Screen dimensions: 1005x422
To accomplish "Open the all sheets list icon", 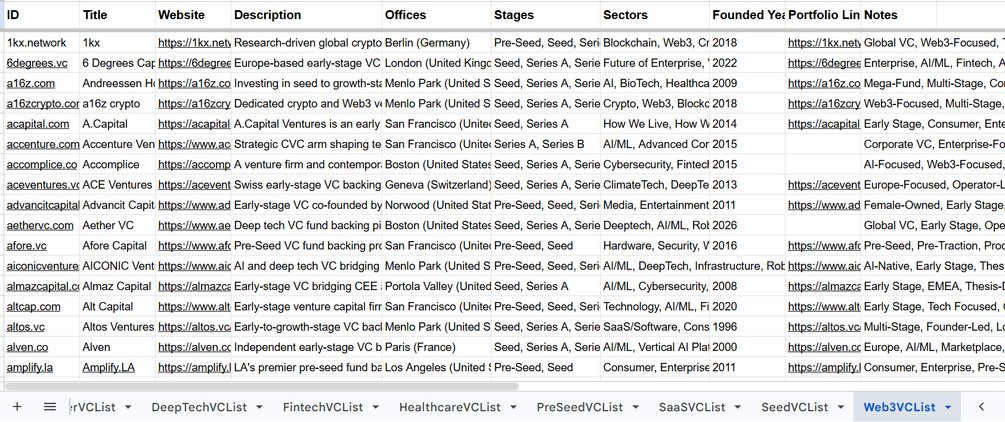I will point(50,407).
